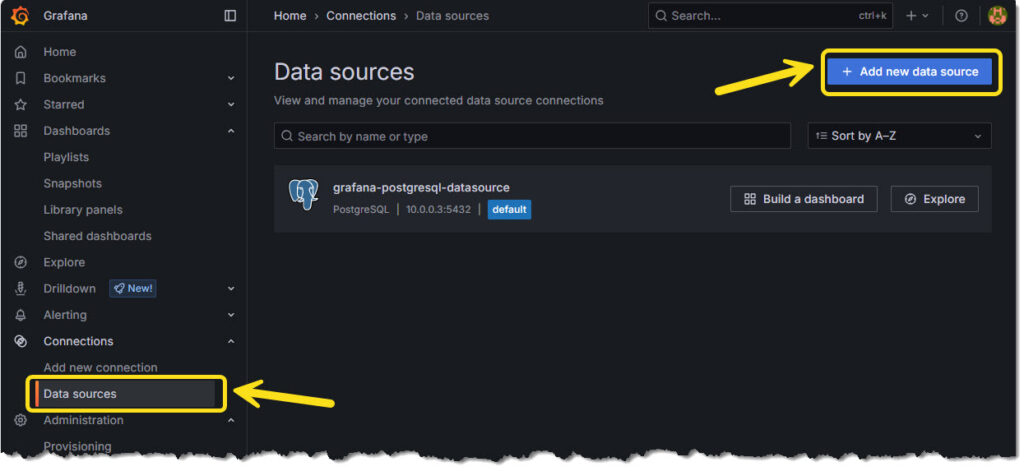This screenshot has width=1024, height=471.
Task: Collapse the Administration section chevron
Action: pos(231,420)
